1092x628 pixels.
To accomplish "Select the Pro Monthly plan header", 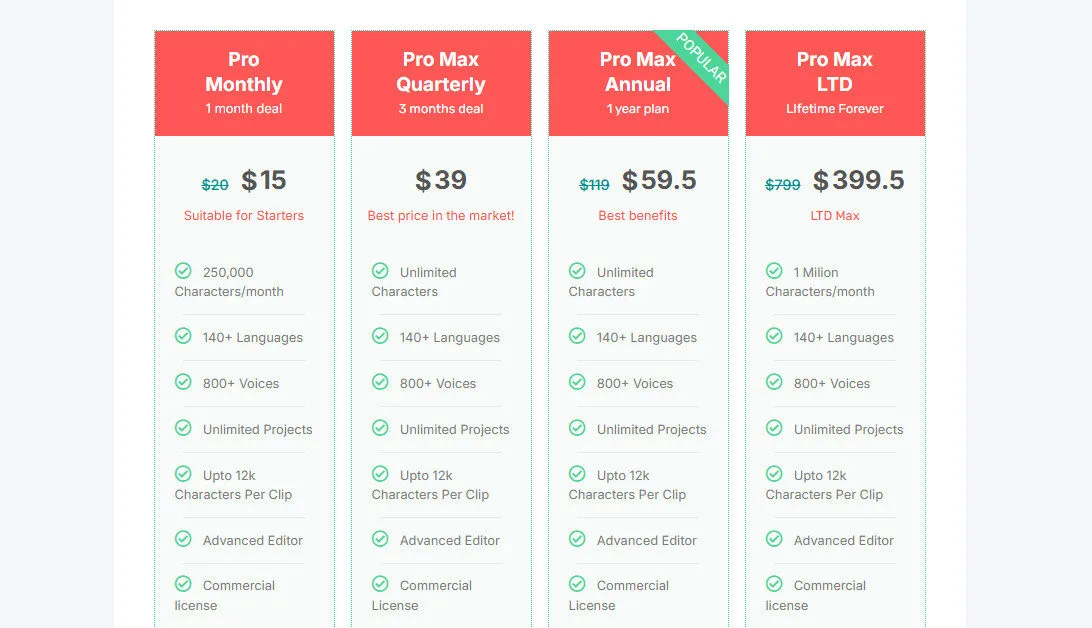I will pos(243,82).
